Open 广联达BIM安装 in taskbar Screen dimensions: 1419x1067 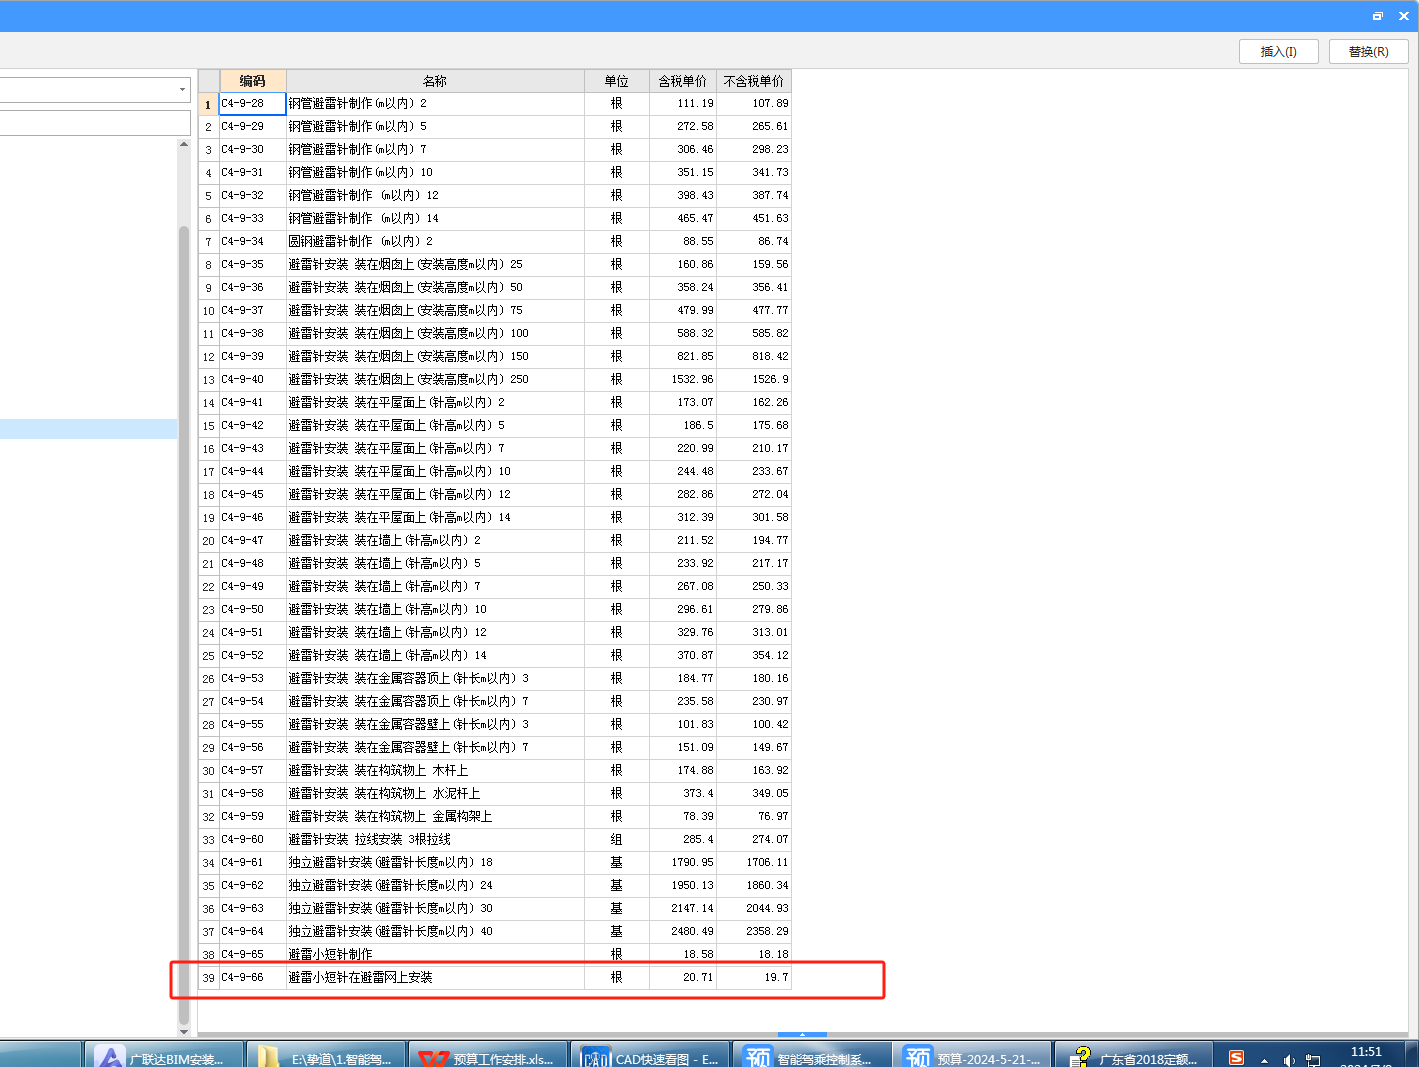(x=164, y=1055)
